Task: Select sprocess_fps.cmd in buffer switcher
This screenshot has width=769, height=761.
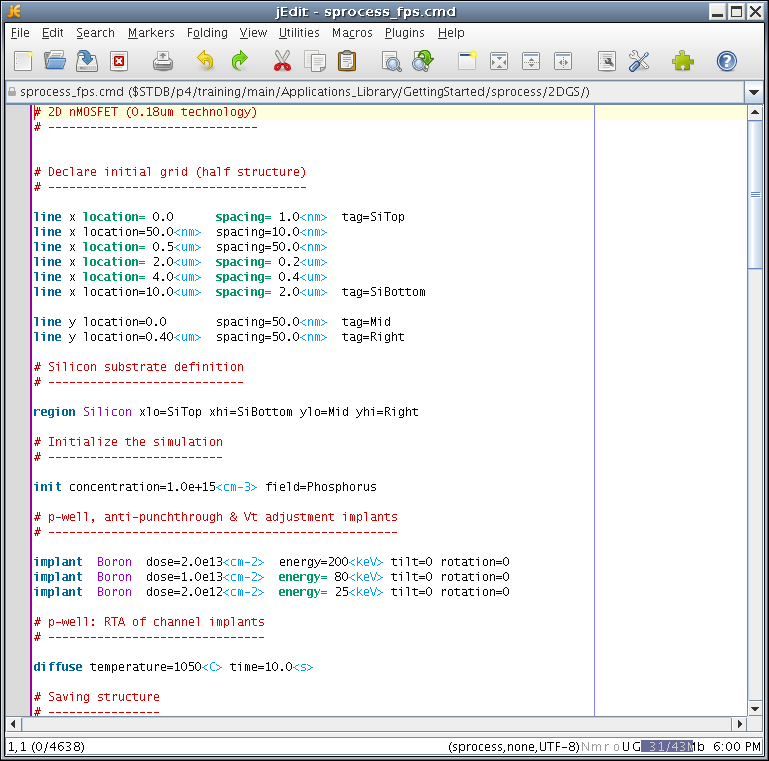Action: 375,92
